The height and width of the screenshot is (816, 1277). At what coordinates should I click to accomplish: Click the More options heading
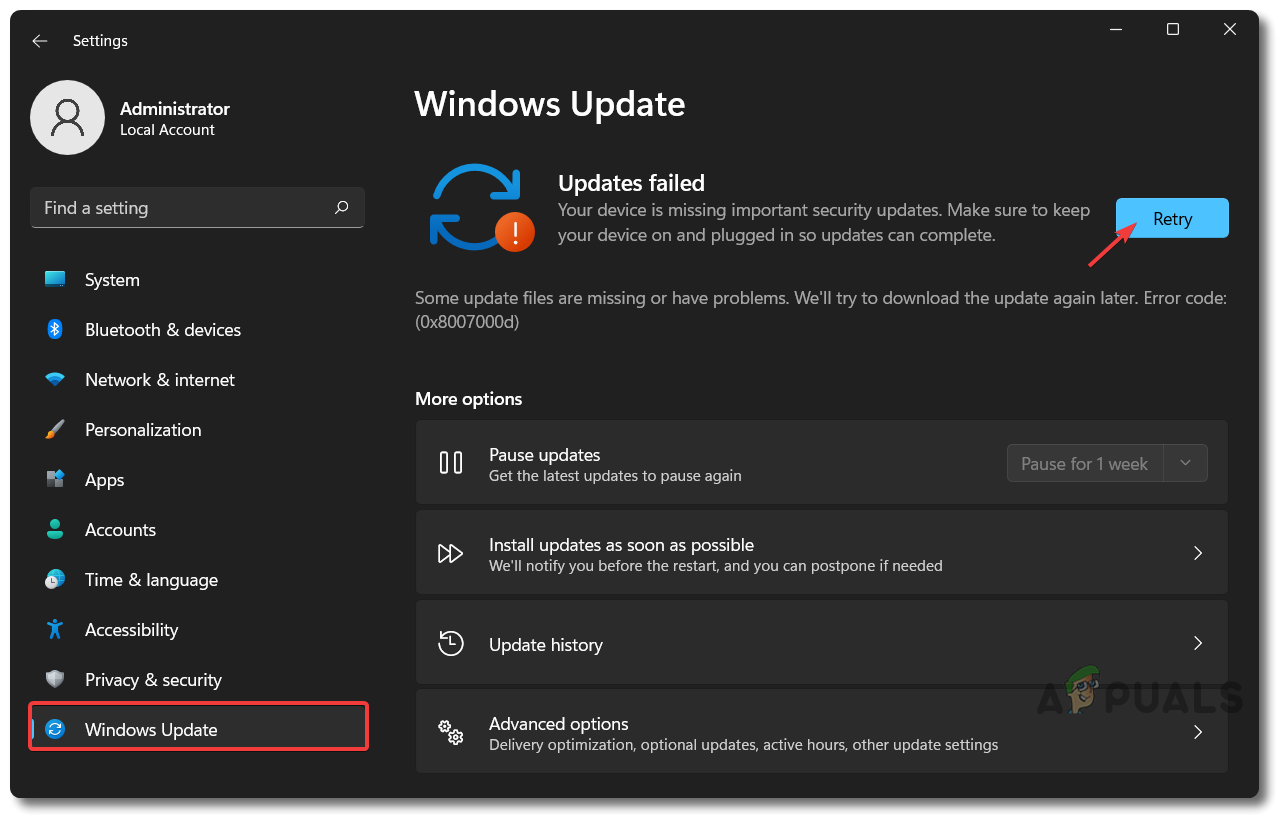(x=469, y=399)
